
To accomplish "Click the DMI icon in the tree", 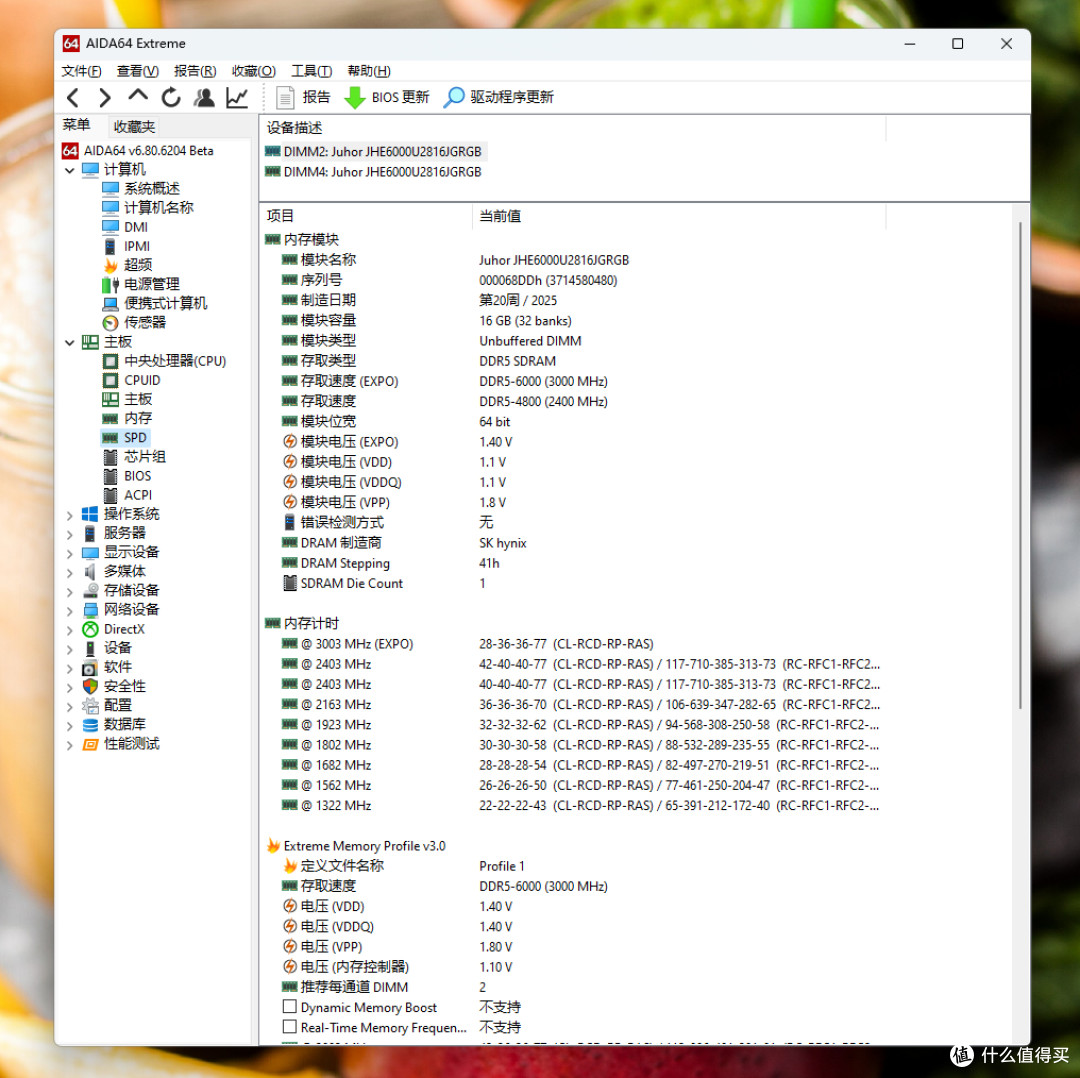I will click(110, 227).
